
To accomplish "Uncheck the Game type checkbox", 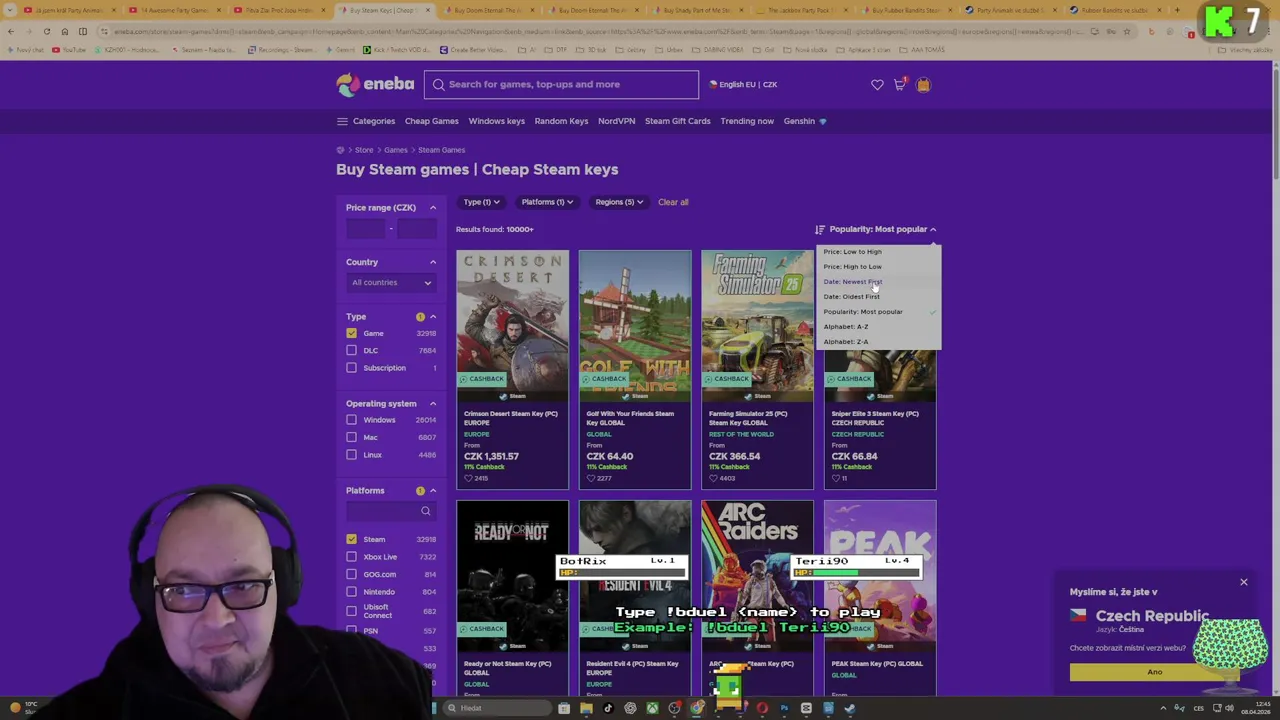I will pyautogui.click(x=351, y=333).
